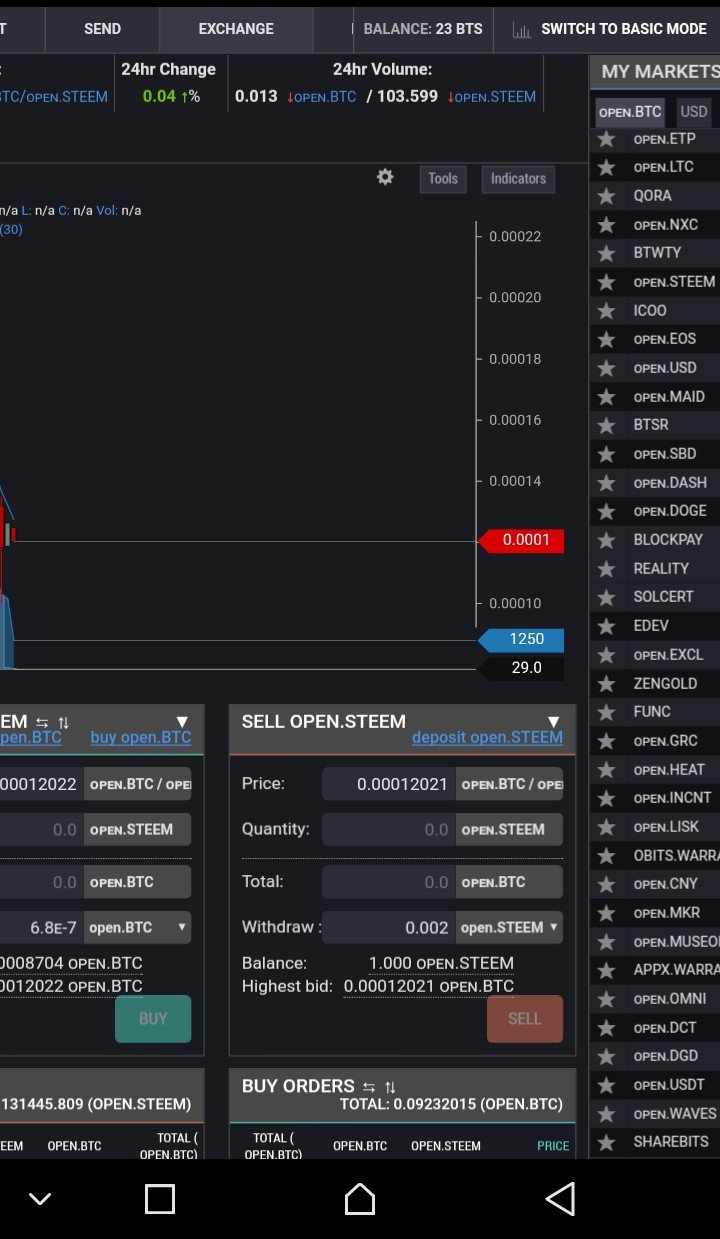The image size is (720, 1239).
Task: Click the highest bid 0.00012021 OPEN.BTC value
Action: pos(429,986)
